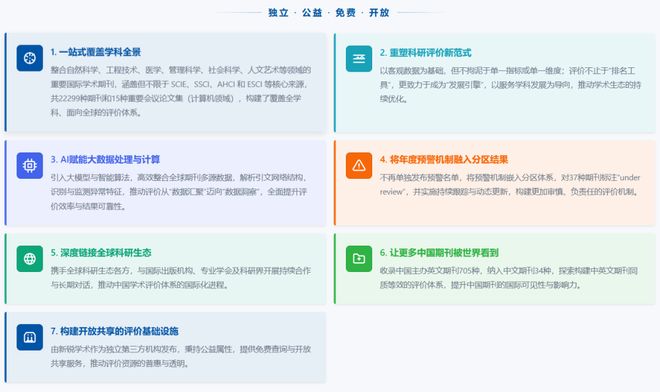Click the description starting 收录中国主办英文期刊
This screenshot has width=660, height=392.
point(508,277)
